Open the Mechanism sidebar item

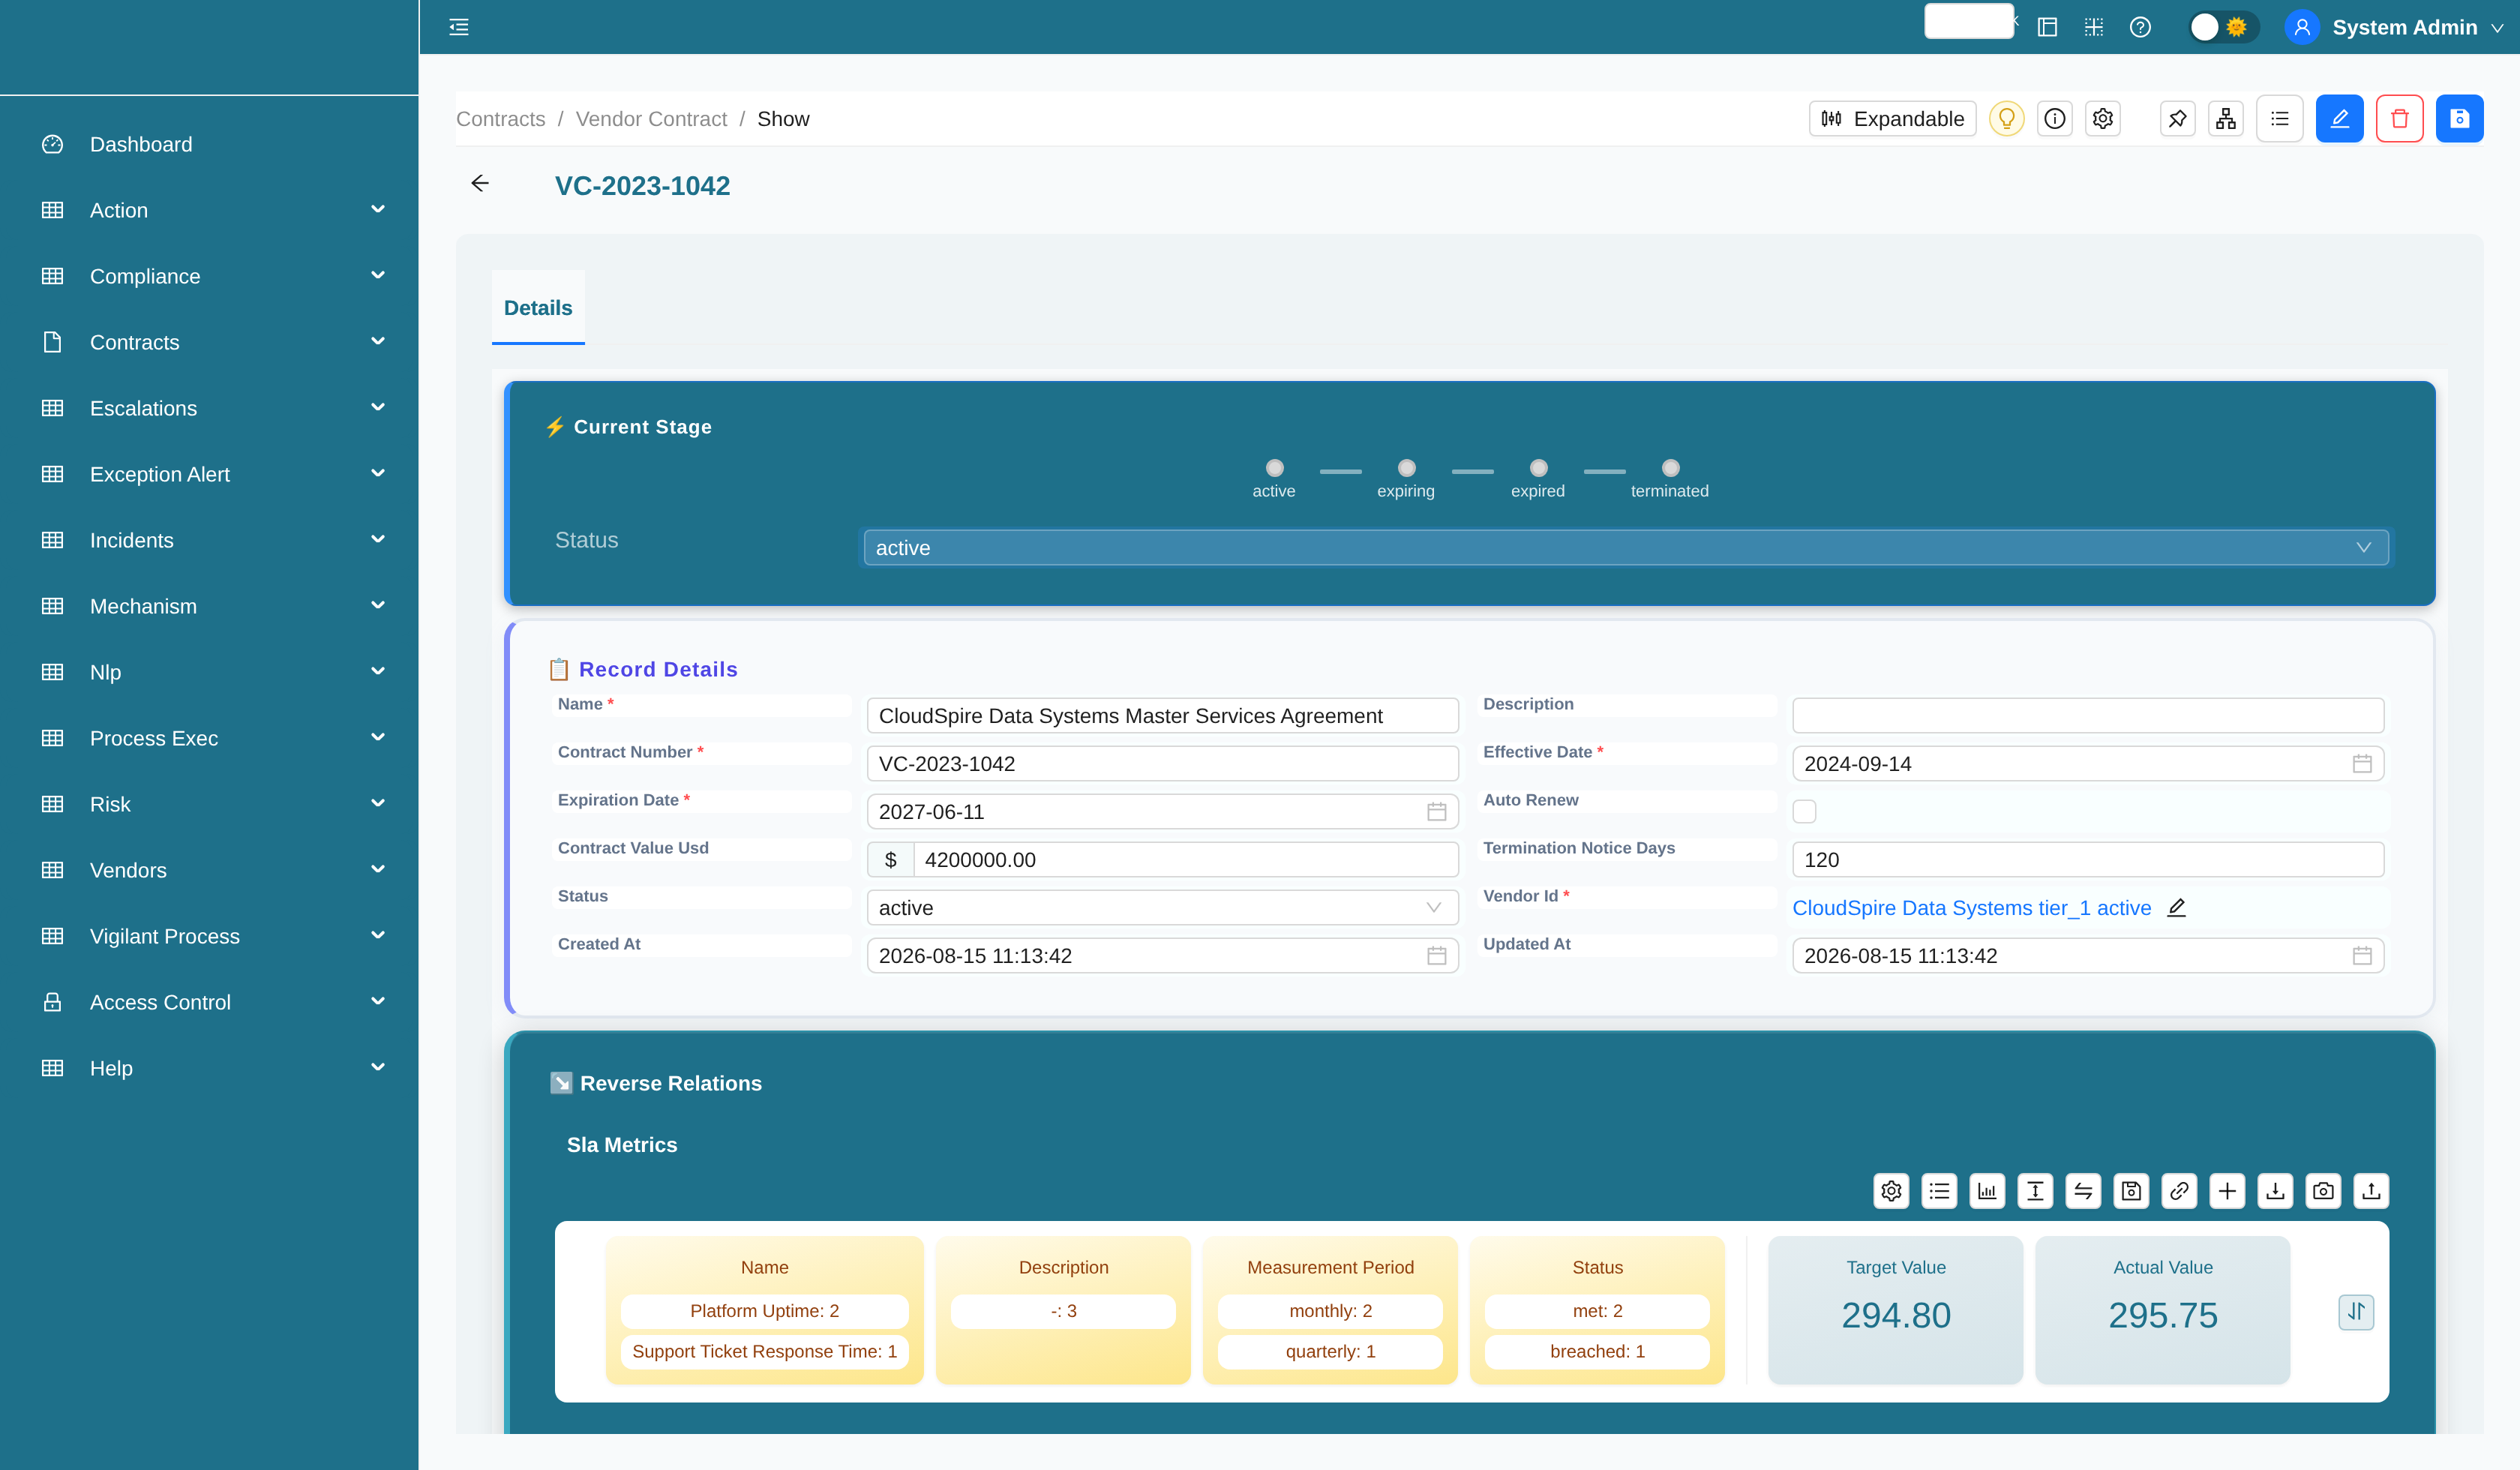pyautogui.click(x=209, y=606)
